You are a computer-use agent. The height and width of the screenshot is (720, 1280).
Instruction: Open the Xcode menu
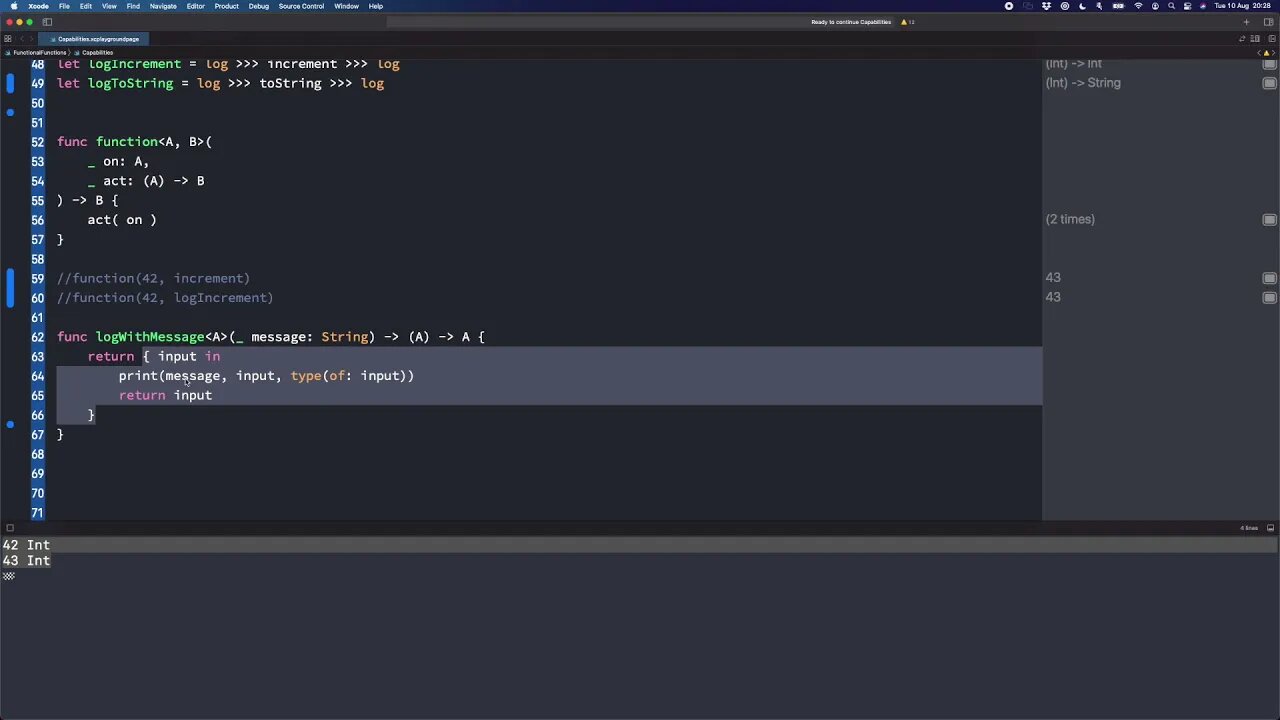[x=38, y=6]
